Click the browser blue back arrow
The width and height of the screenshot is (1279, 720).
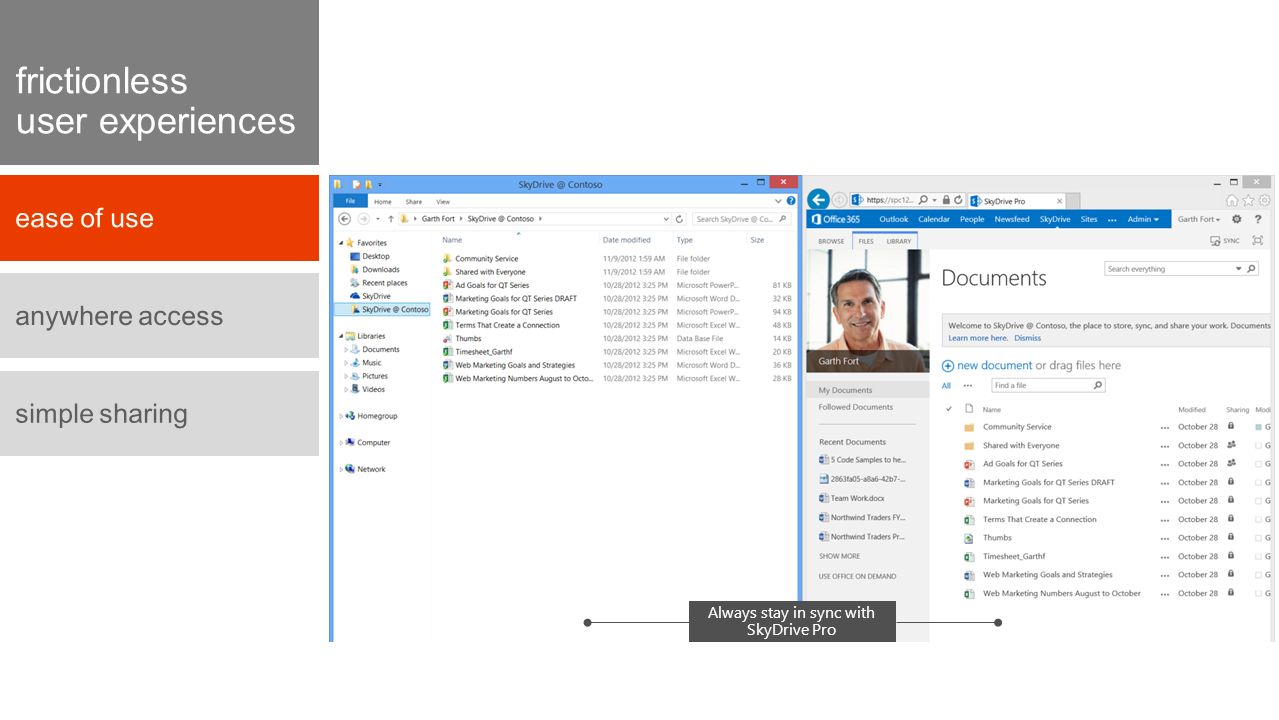click(818, 200)
